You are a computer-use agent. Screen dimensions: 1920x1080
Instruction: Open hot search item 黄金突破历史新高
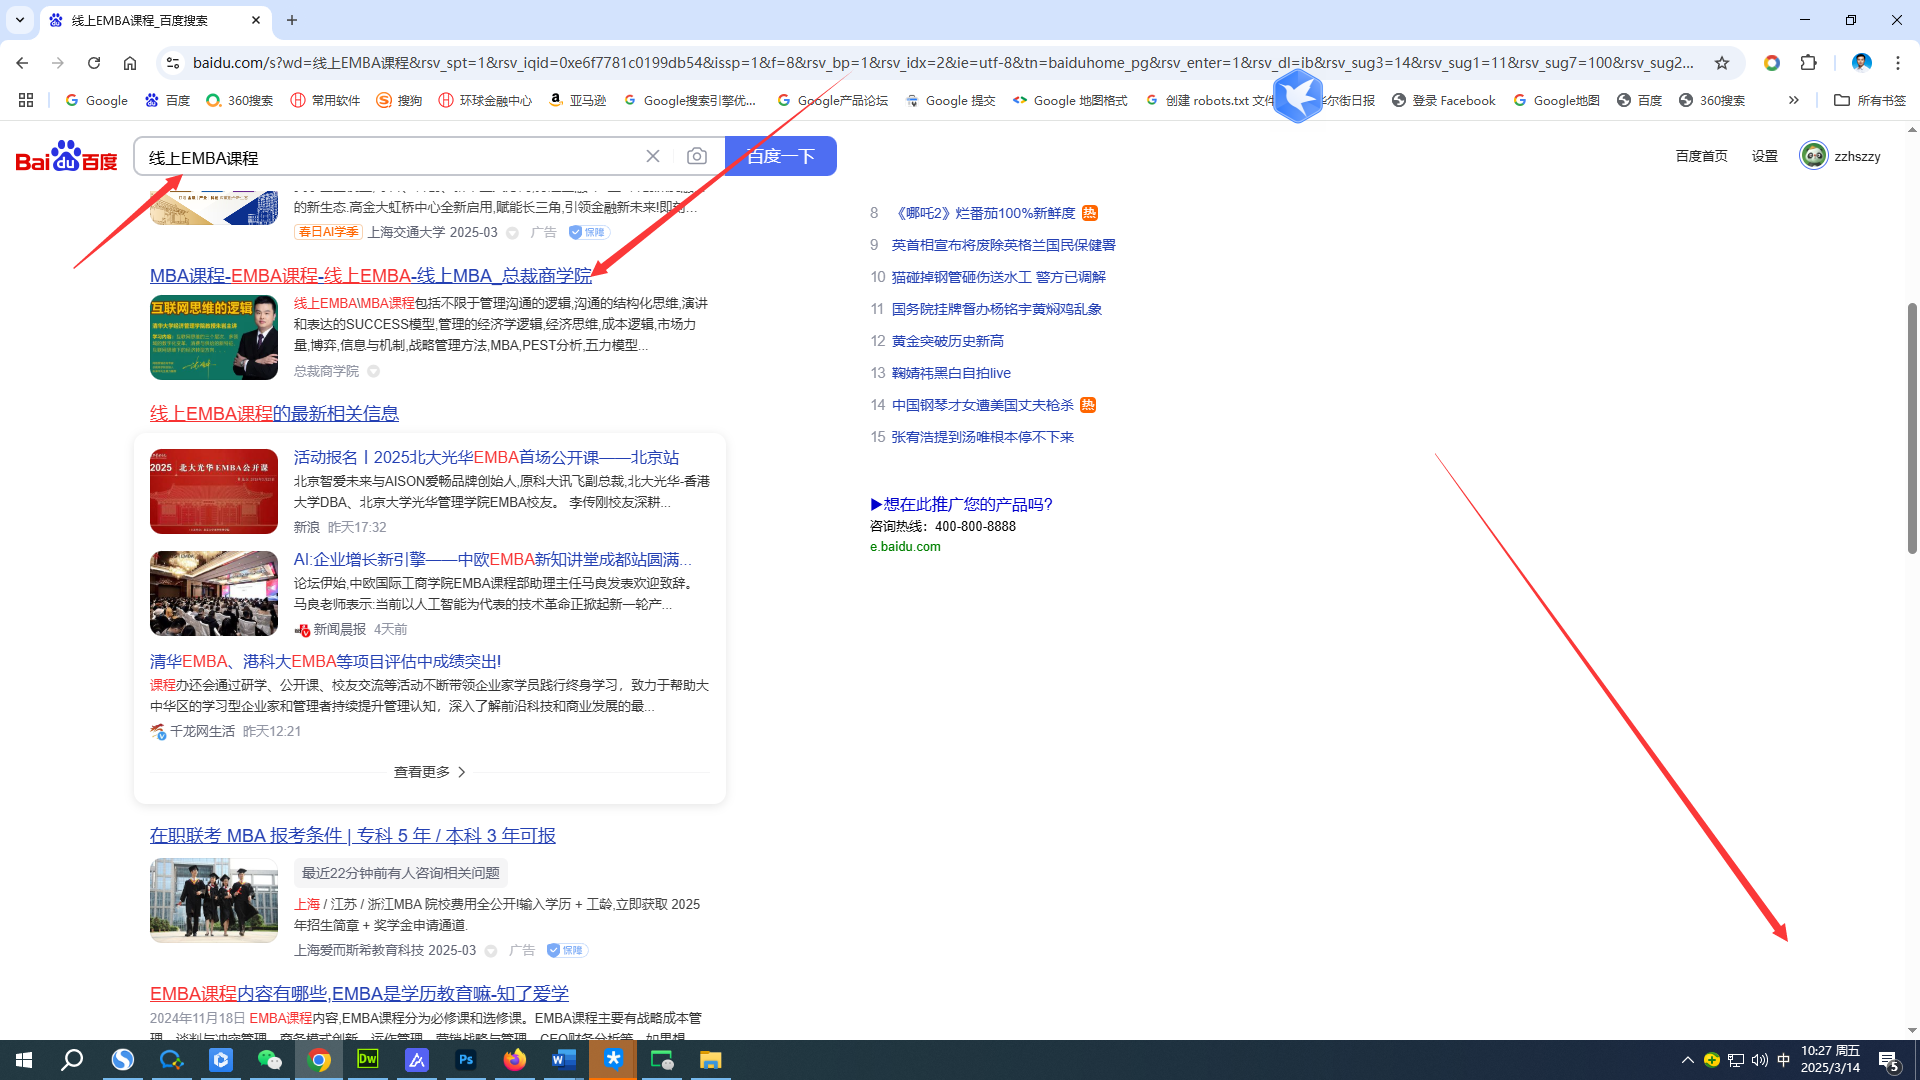tap(947, 340)
